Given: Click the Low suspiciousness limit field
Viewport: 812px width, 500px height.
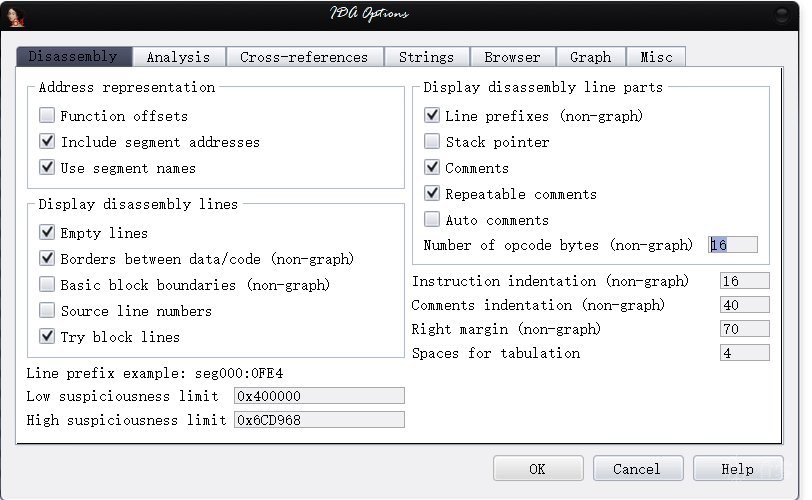Looking at the screenshot, I should click(319, 396).
